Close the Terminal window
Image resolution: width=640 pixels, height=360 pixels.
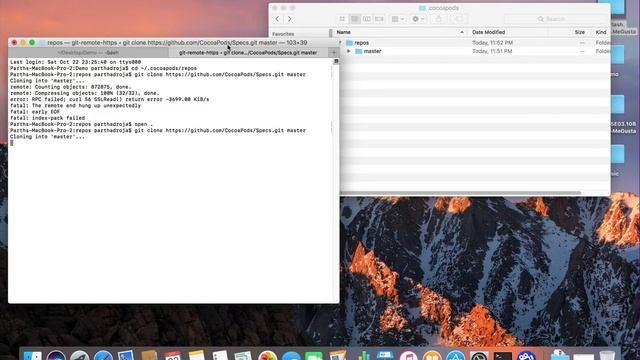[14, 42]
